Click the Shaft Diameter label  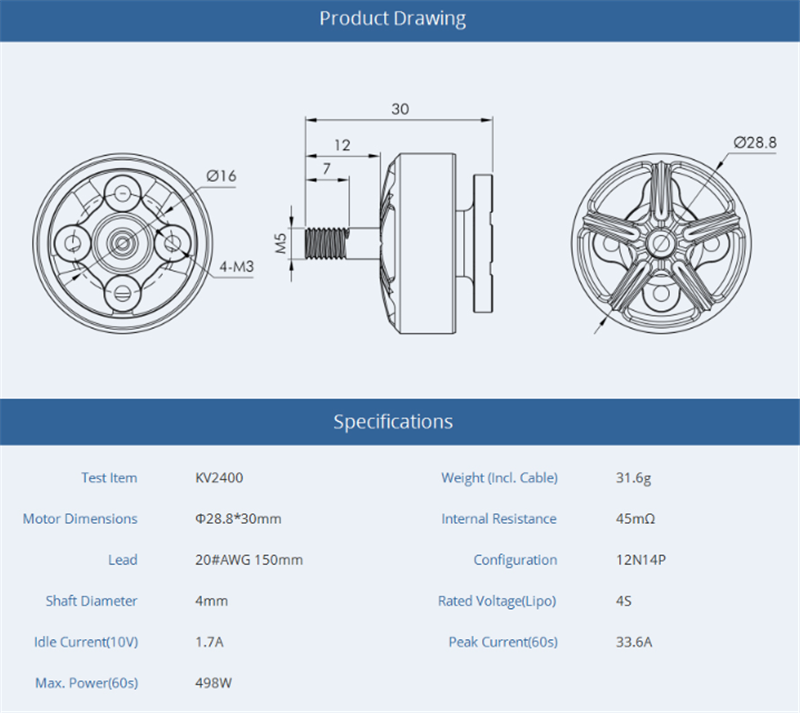[x=91, y=601]
